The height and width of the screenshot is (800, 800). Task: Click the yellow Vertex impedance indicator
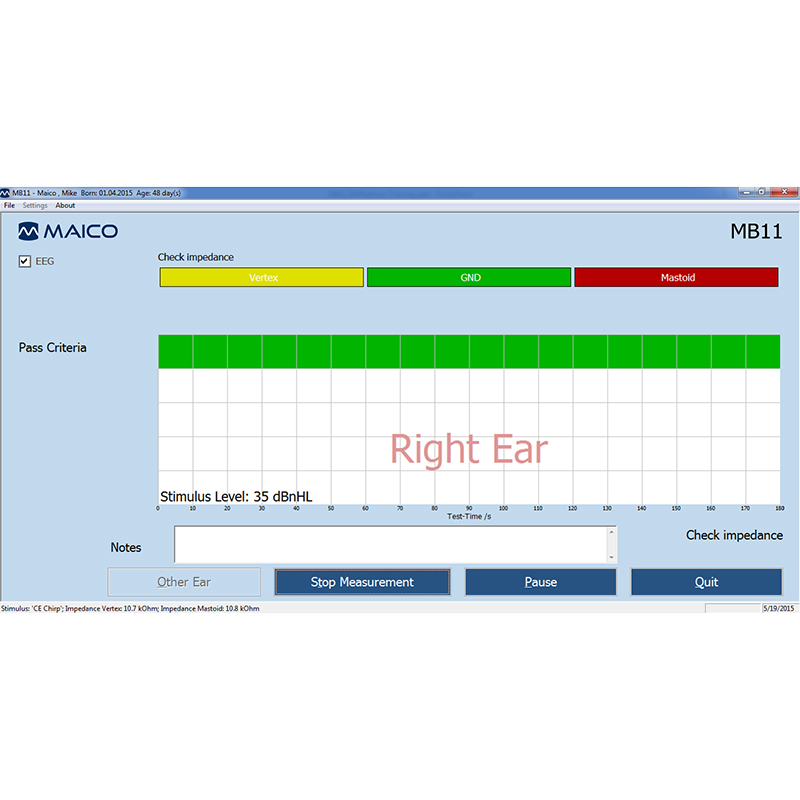262,277
